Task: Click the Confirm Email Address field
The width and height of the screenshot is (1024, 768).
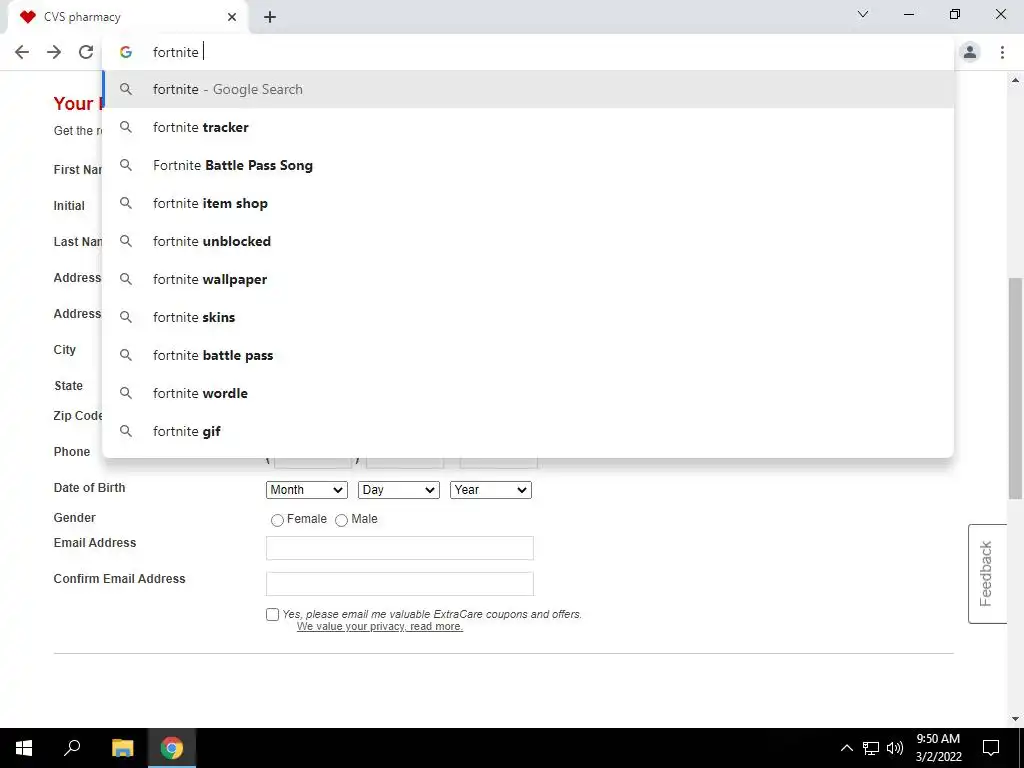Action: 400,584
